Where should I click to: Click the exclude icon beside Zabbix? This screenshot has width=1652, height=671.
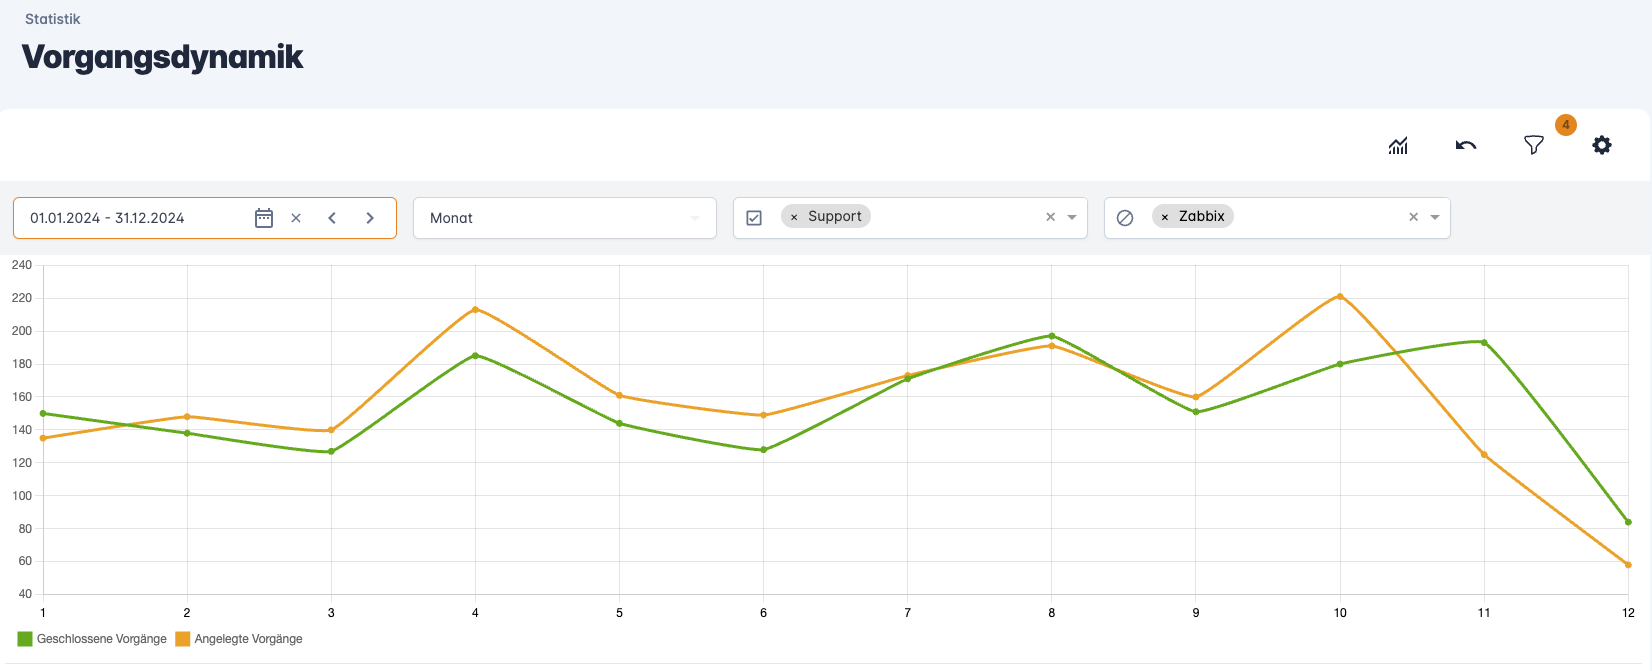(x=1125, y=218)
